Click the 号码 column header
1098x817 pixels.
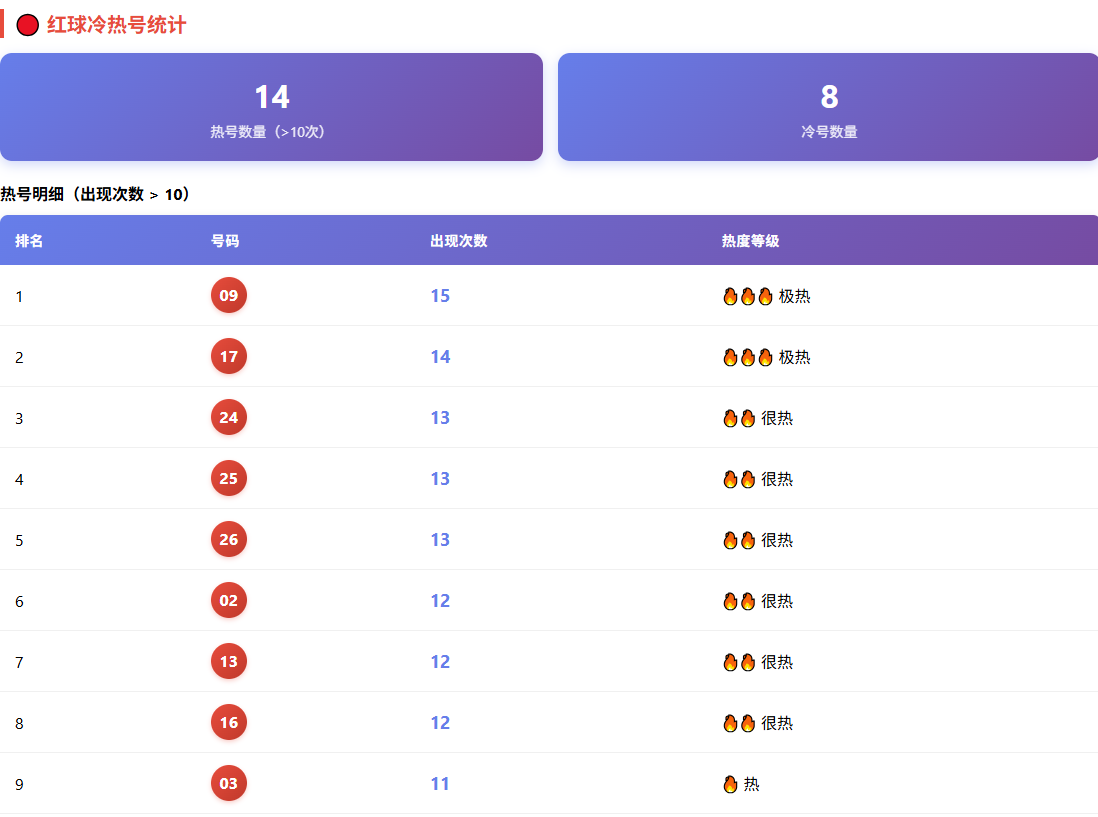225,241
